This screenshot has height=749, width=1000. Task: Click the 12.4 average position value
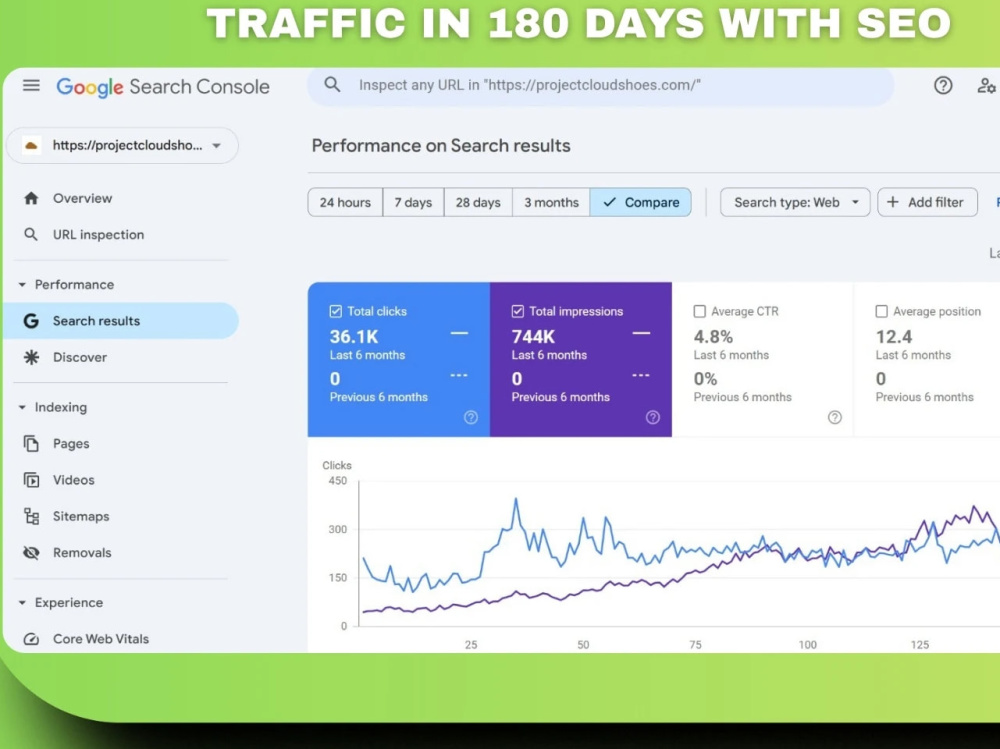[x=893, y=337]
